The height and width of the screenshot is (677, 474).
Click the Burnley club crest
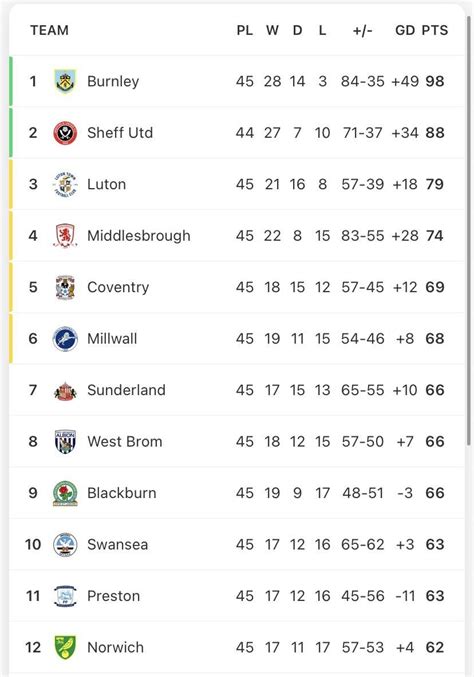(65, 81)
